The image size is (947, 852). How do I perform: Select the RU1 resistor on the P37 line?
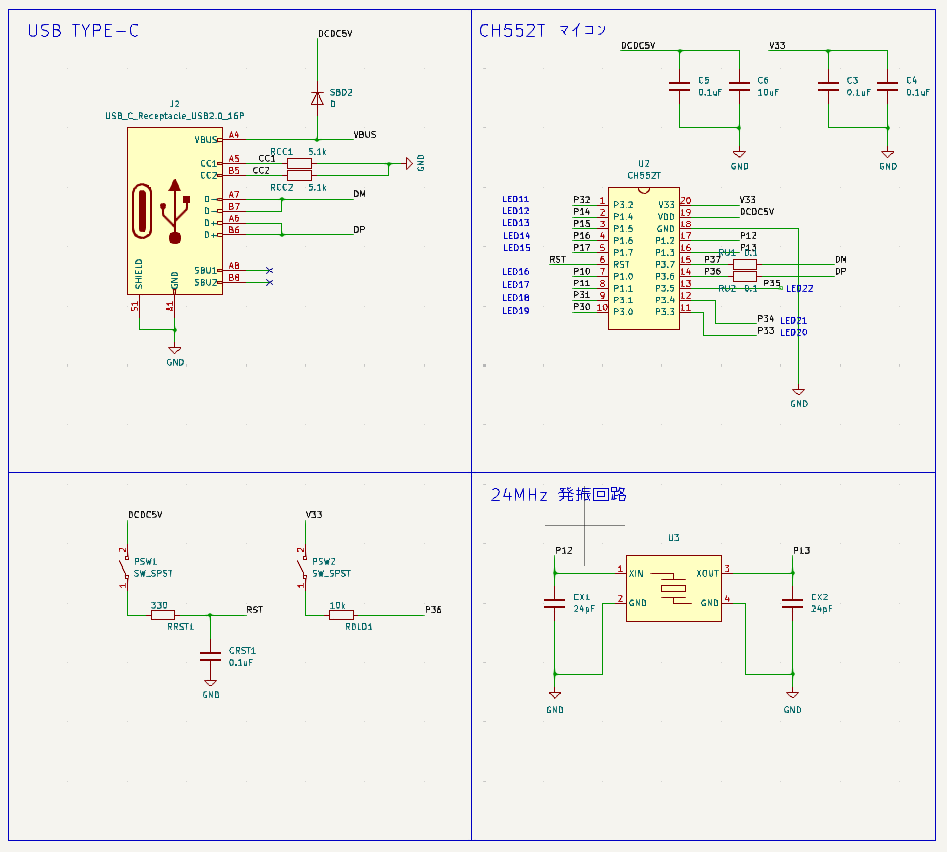[x=745, y=264]
